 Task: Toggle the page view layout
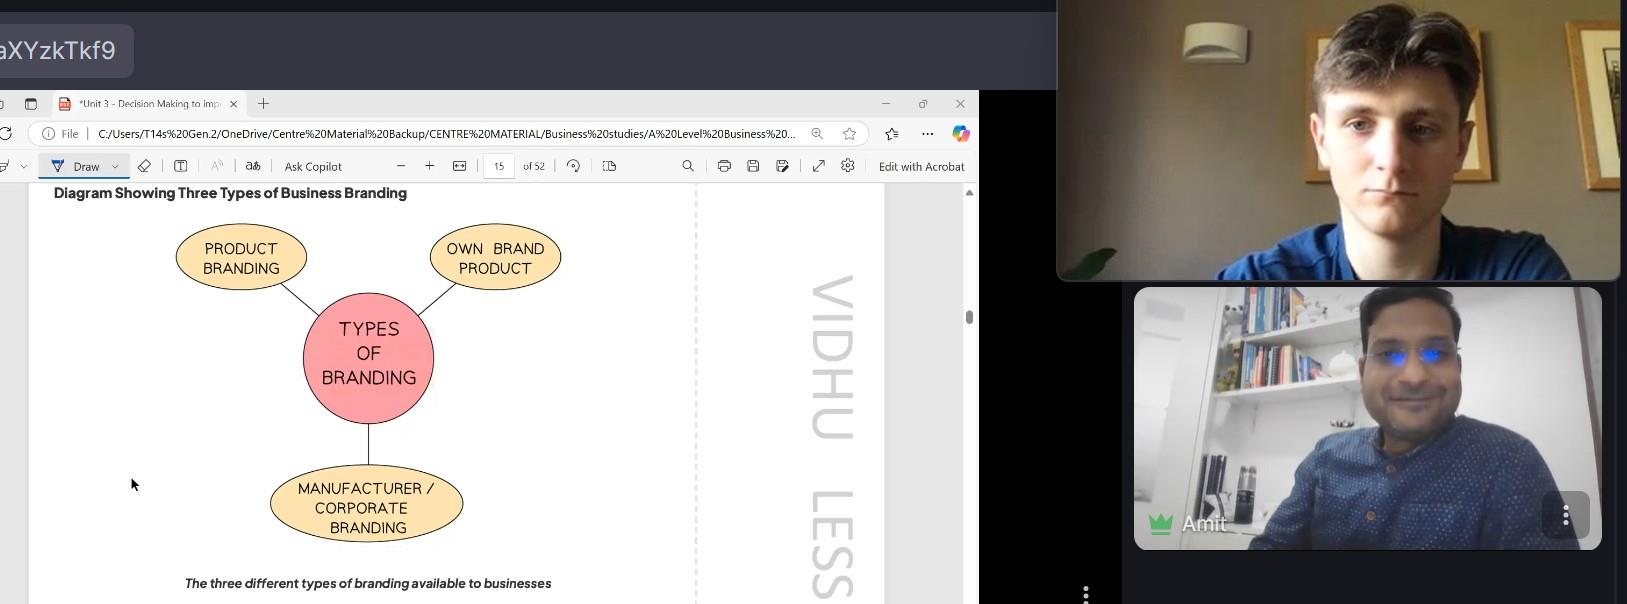(609, 166)
